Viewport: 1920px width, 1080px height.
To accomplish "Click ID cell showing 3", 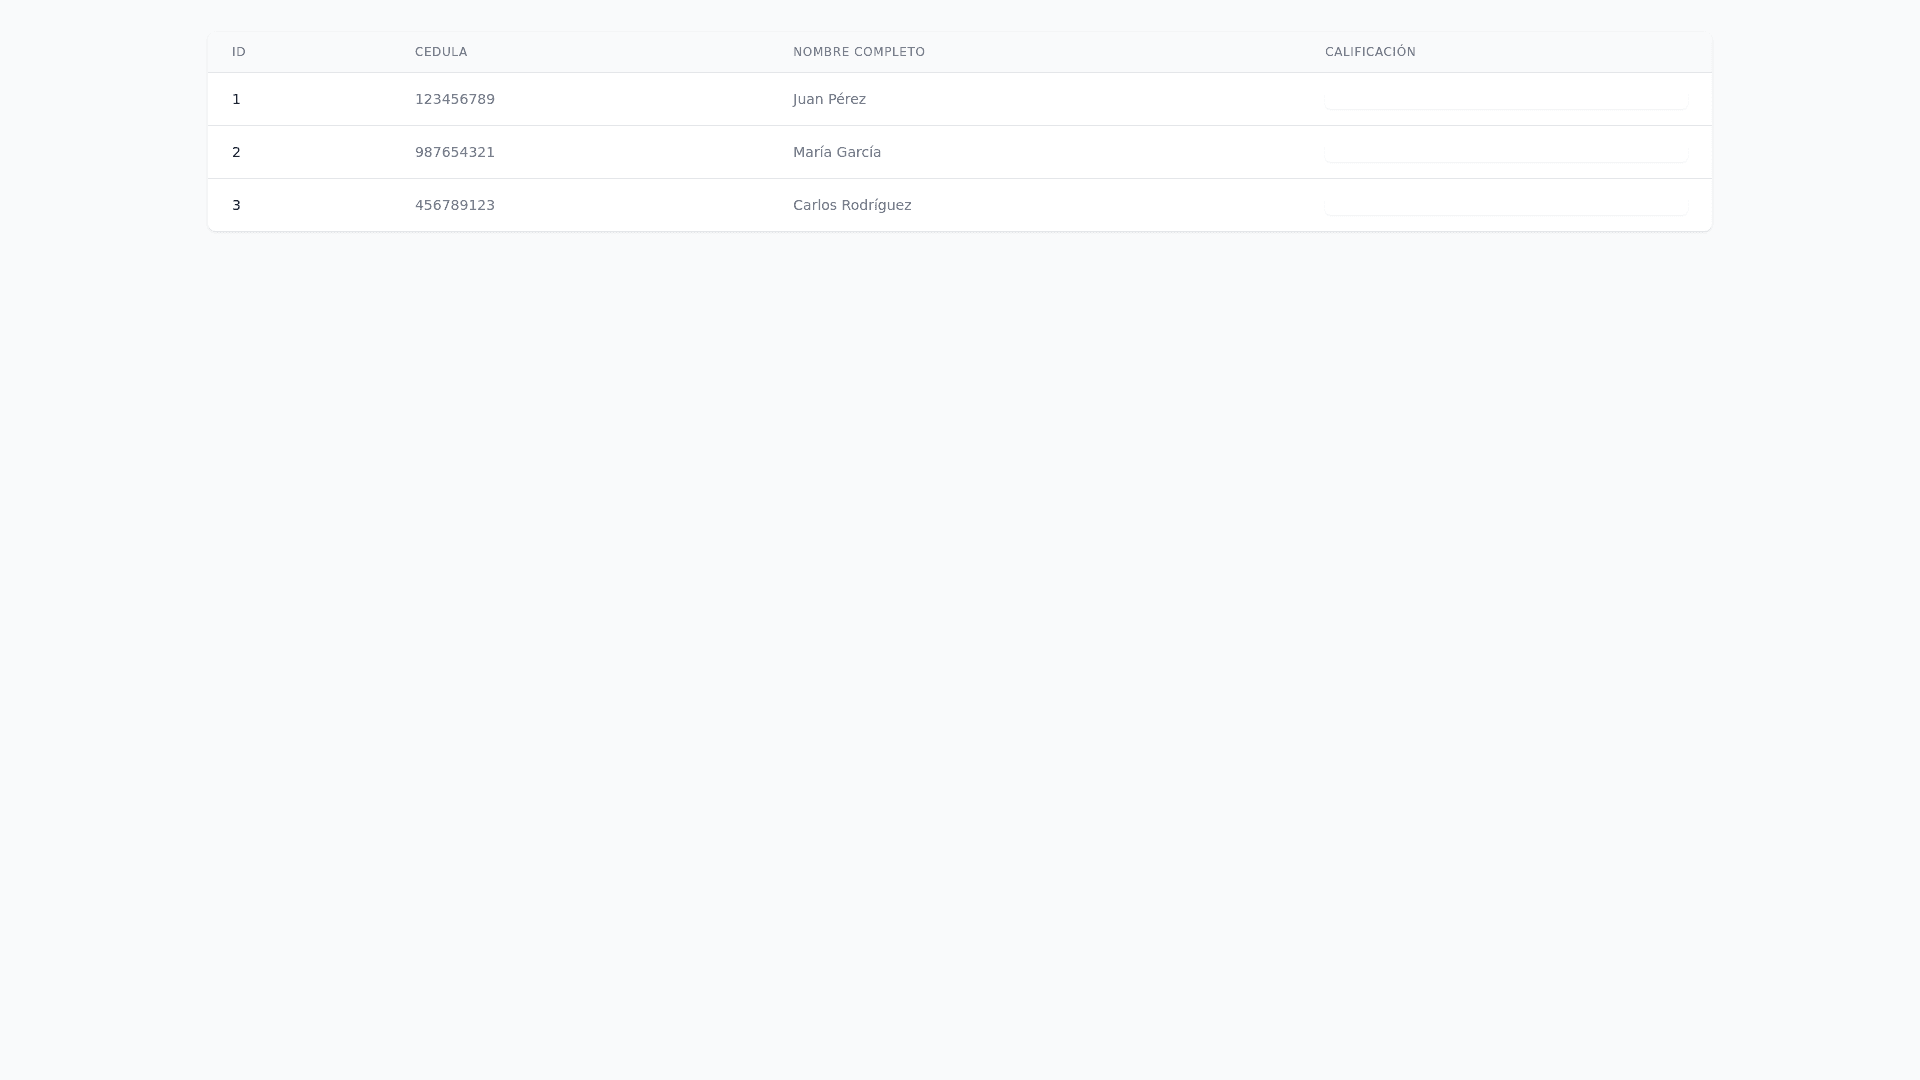I will (236, 205).
